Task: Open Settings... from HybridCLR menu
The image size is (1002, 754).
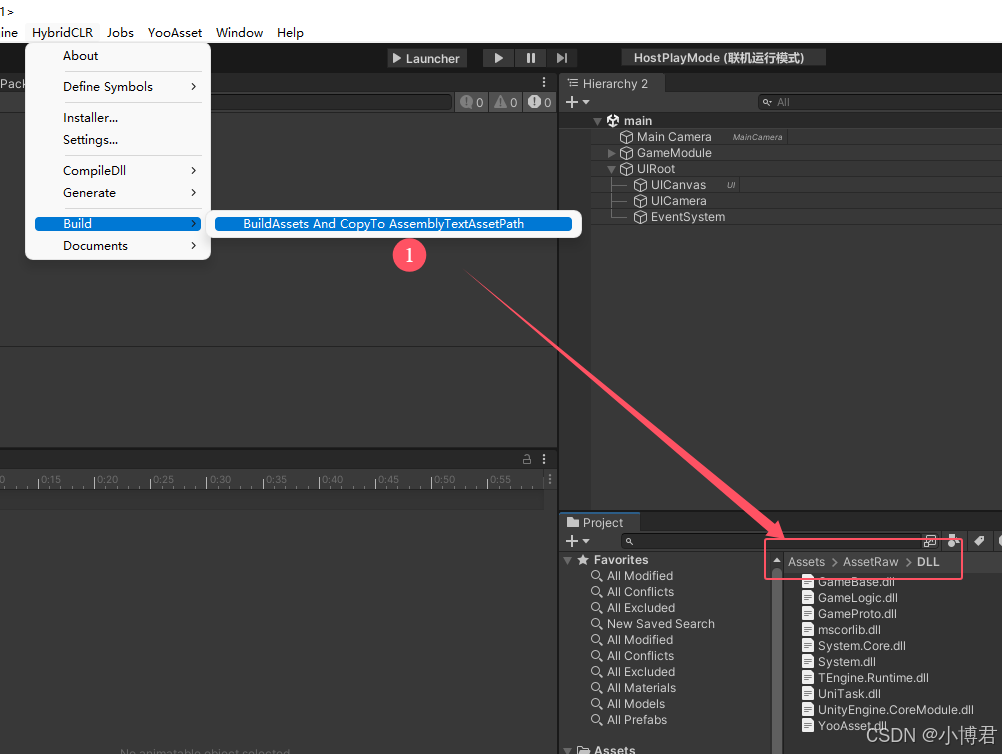Action: click(x=118, y=139)
